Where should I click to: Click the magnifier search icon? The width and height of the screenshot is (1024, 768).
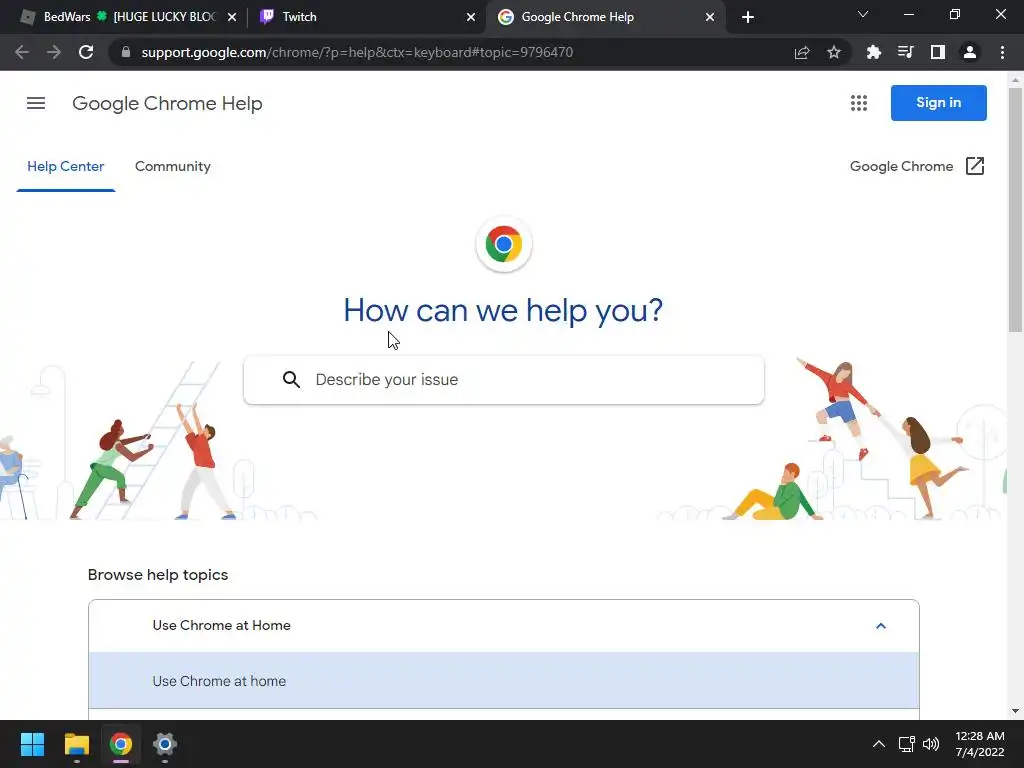click(291, 379)
